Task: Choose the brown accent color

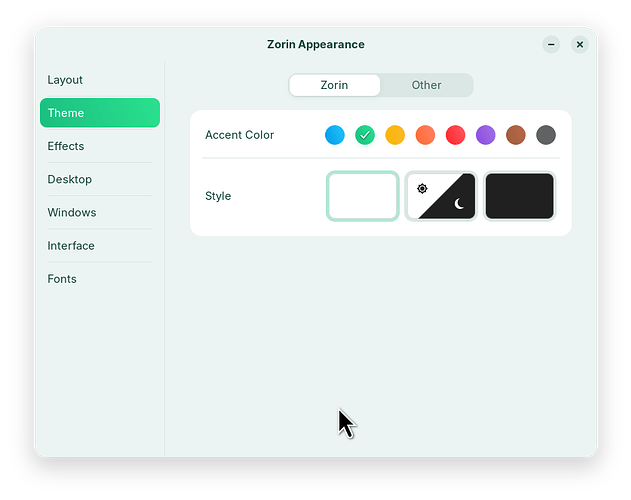Action: pos(516,135)
